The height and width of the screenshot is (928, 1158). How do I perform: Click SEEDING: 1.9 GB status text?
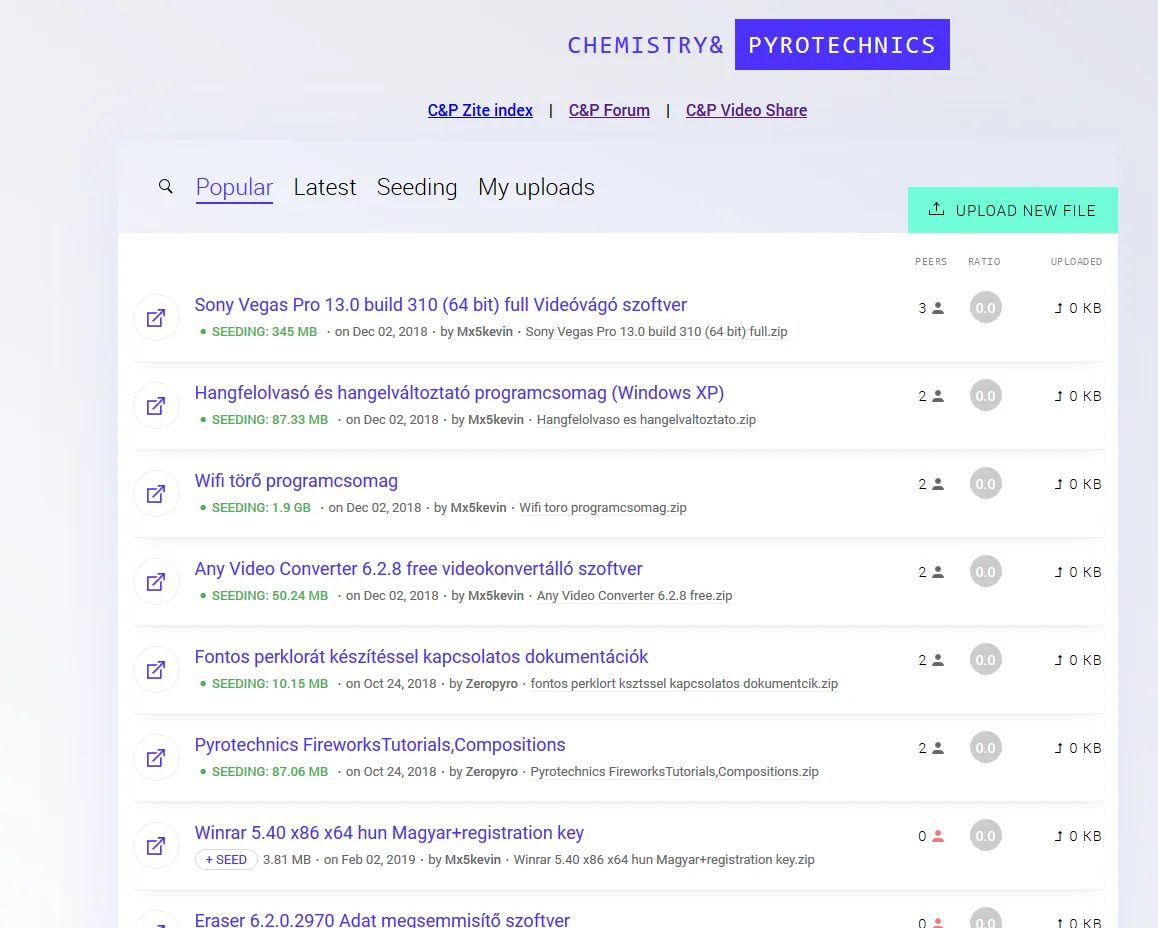pyautogui.click(x=261, y=507)
